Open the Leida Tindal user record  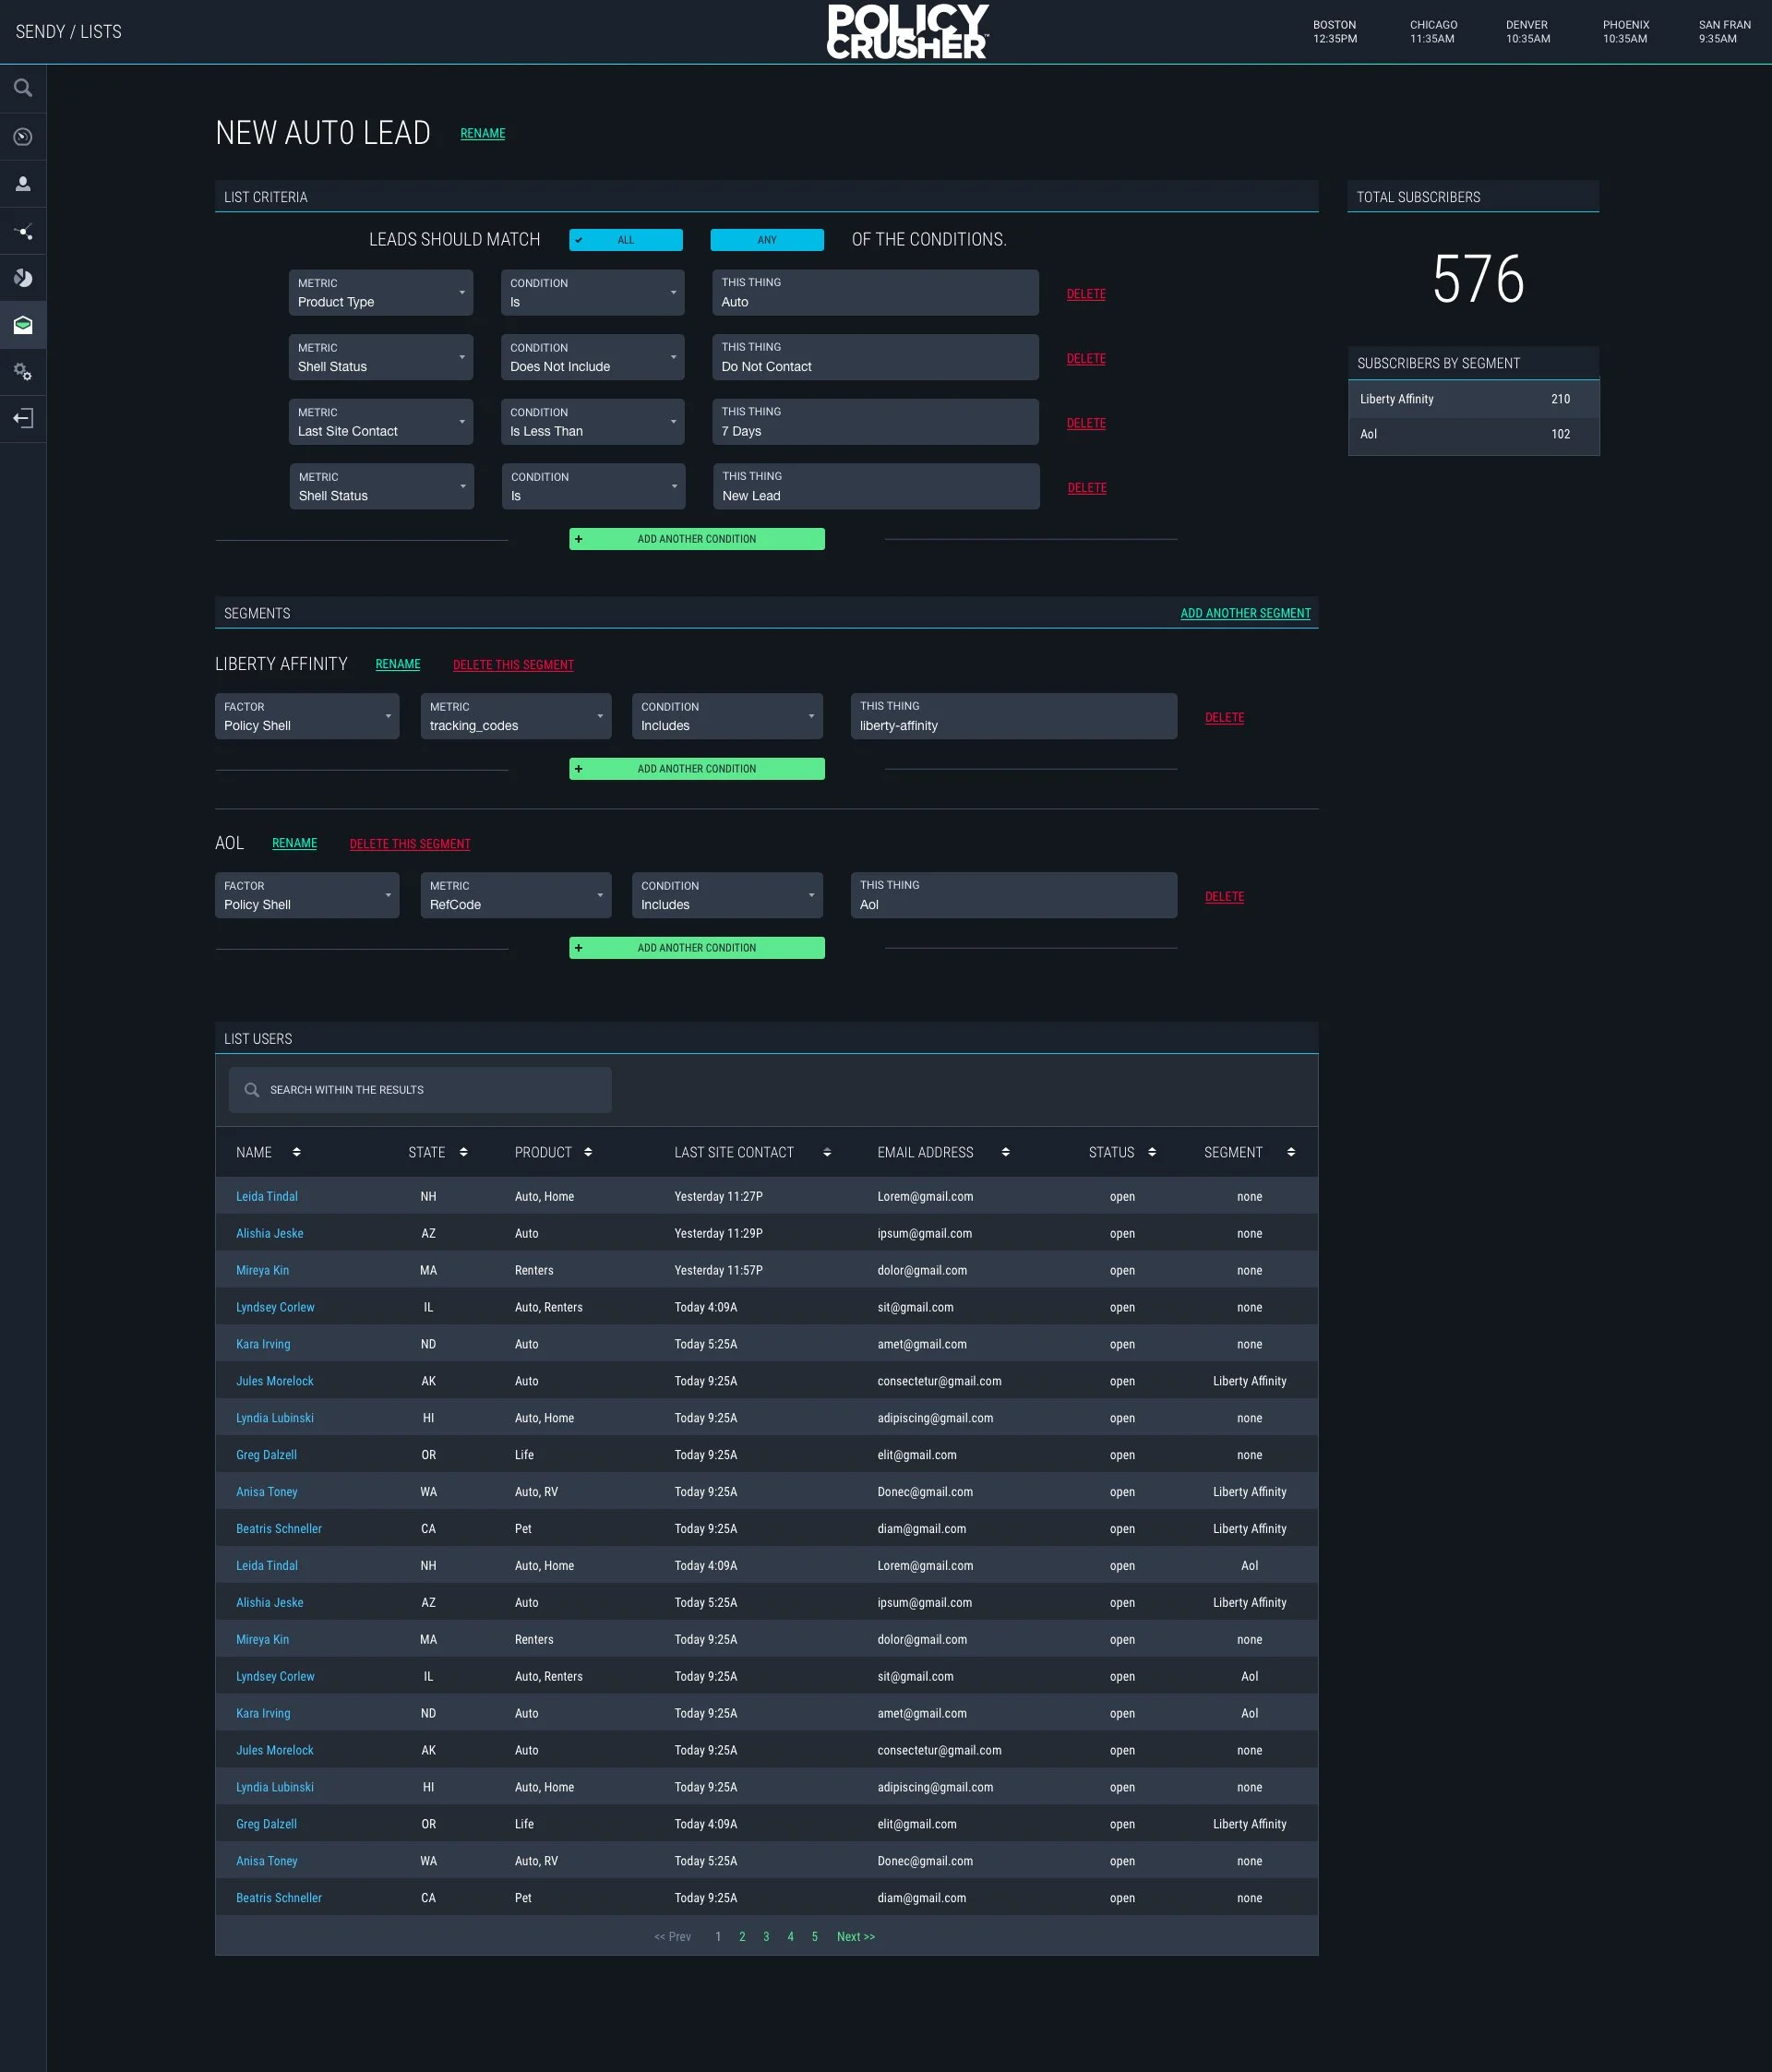266,1196
